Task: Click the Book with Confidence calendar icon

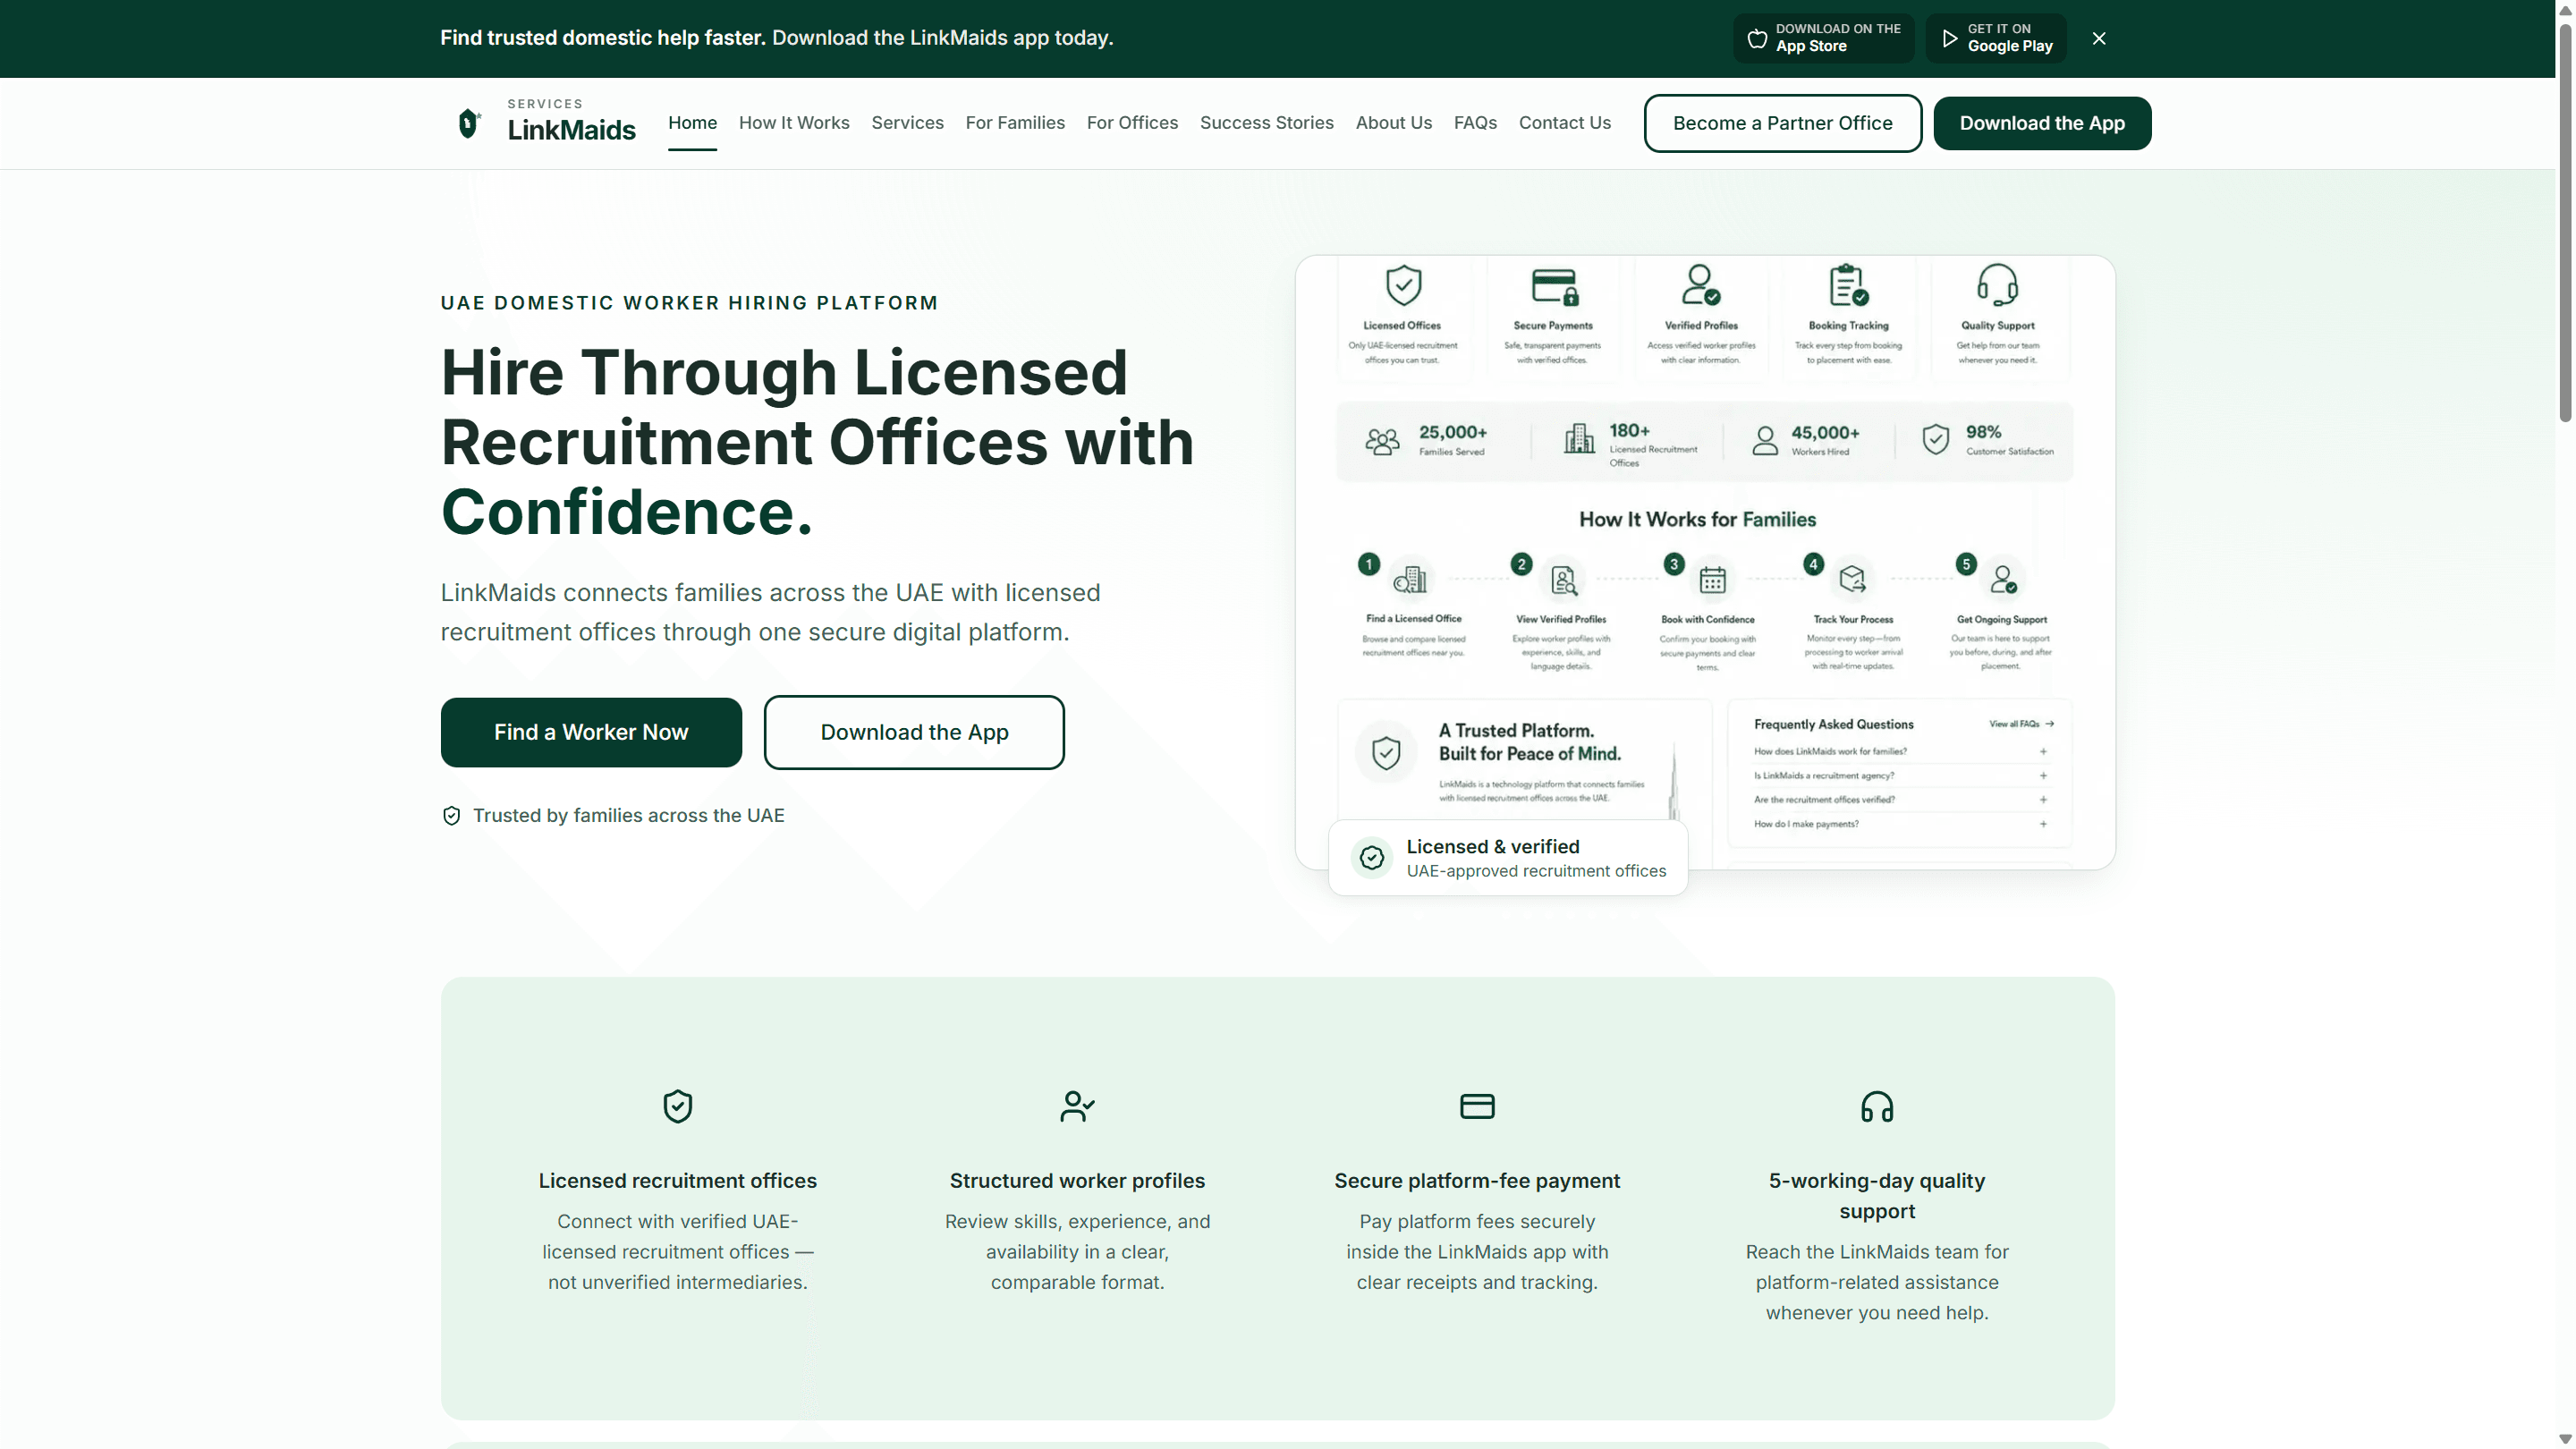Action: click(1712, 579)
